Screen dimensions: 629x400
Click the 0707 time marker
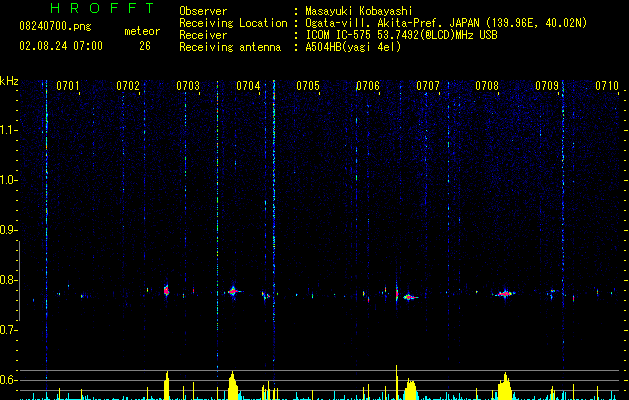428,86
